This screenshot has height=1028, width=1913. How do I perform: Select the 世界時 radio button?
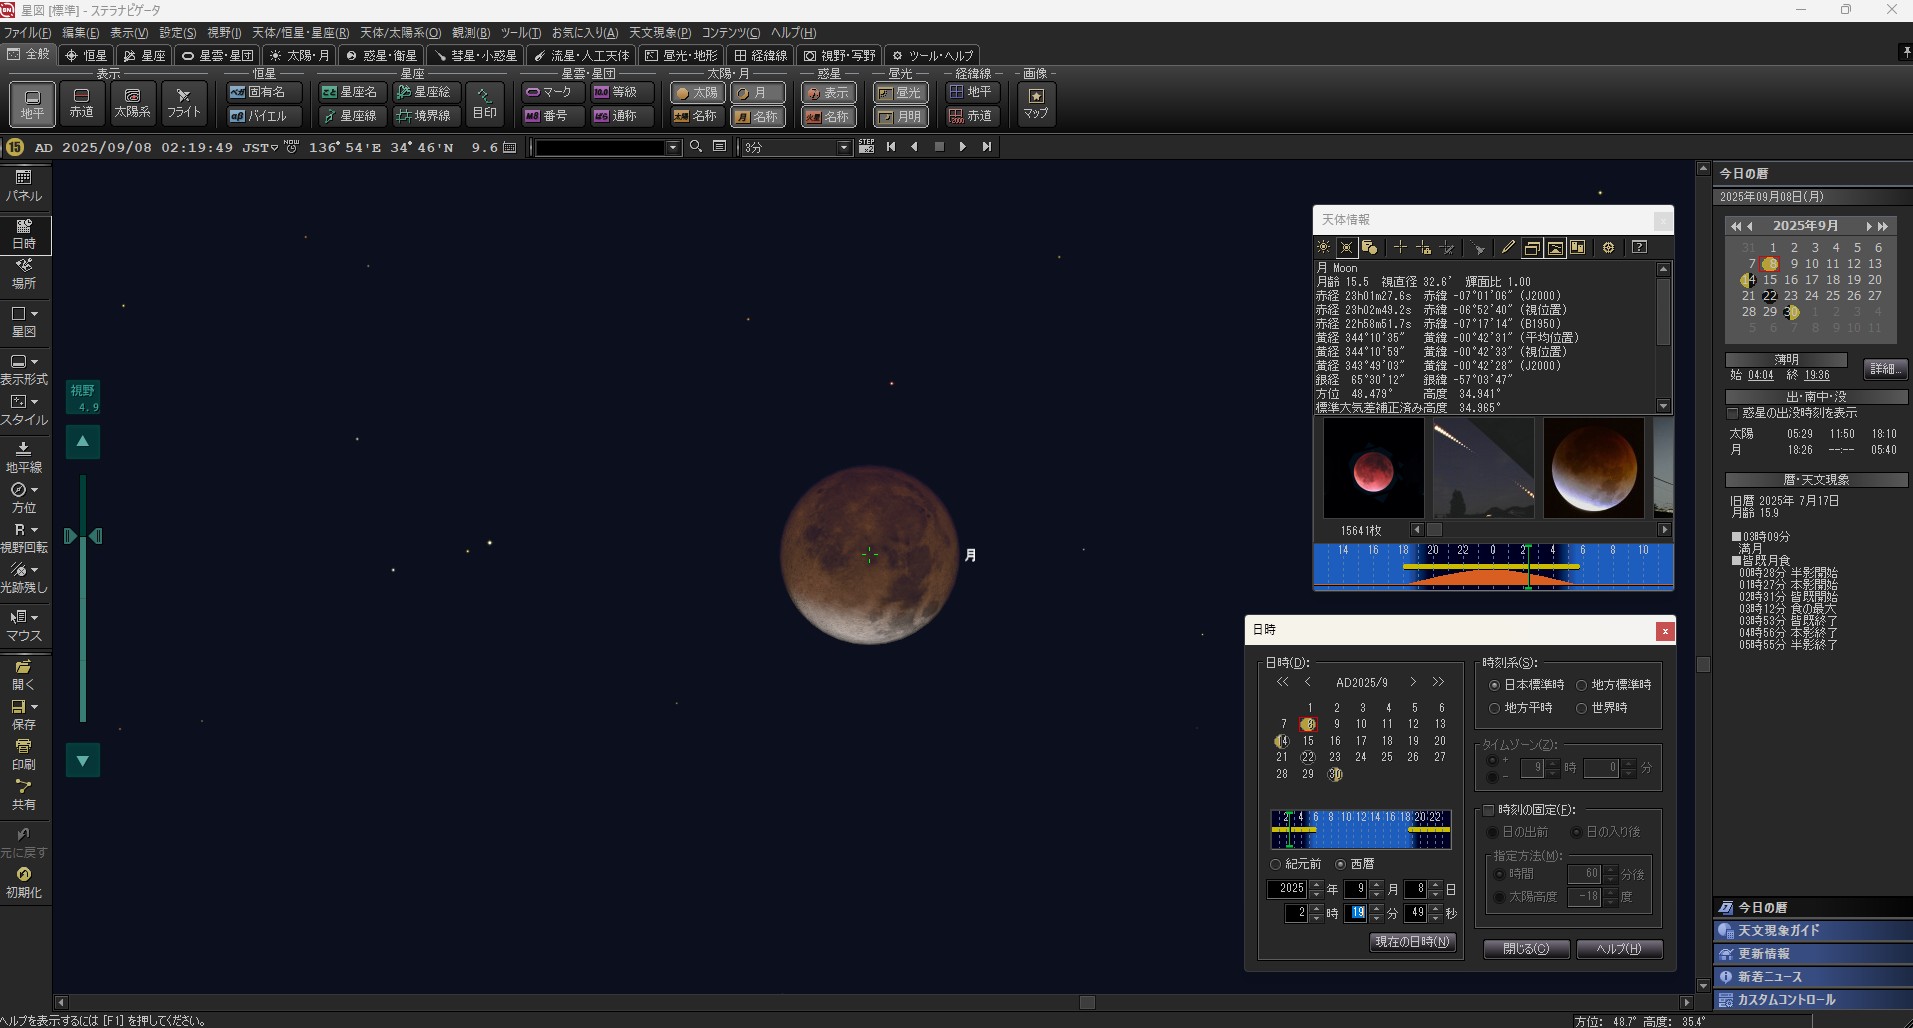point(1582,708)
